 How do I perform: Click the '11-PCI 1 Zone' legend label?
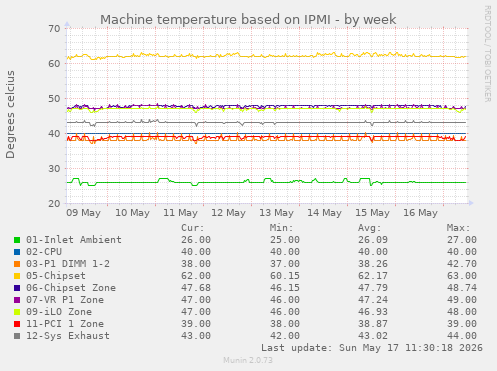point(65,324)
